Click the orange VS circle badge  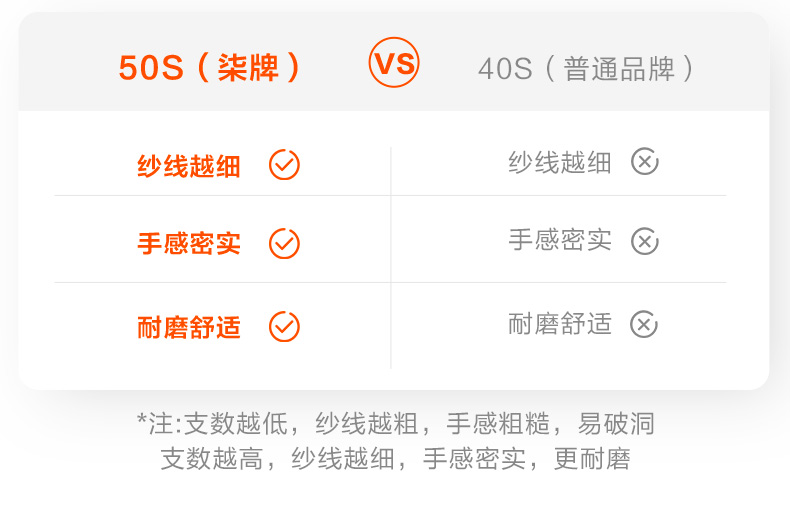[394, 63]
